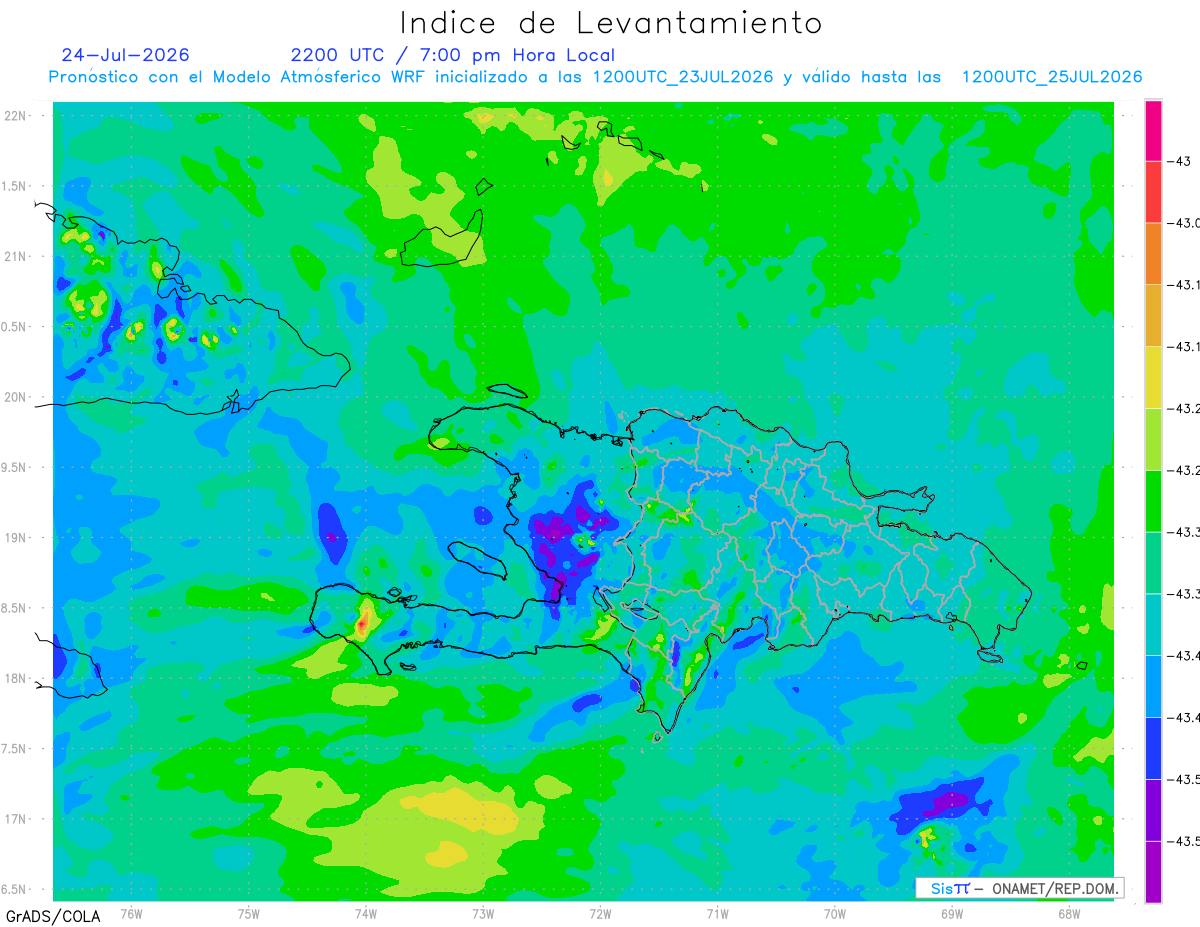Pick the violet swatch at the scale bottom
This screenshot has width=1200, height=927.
coord(1153,872)
